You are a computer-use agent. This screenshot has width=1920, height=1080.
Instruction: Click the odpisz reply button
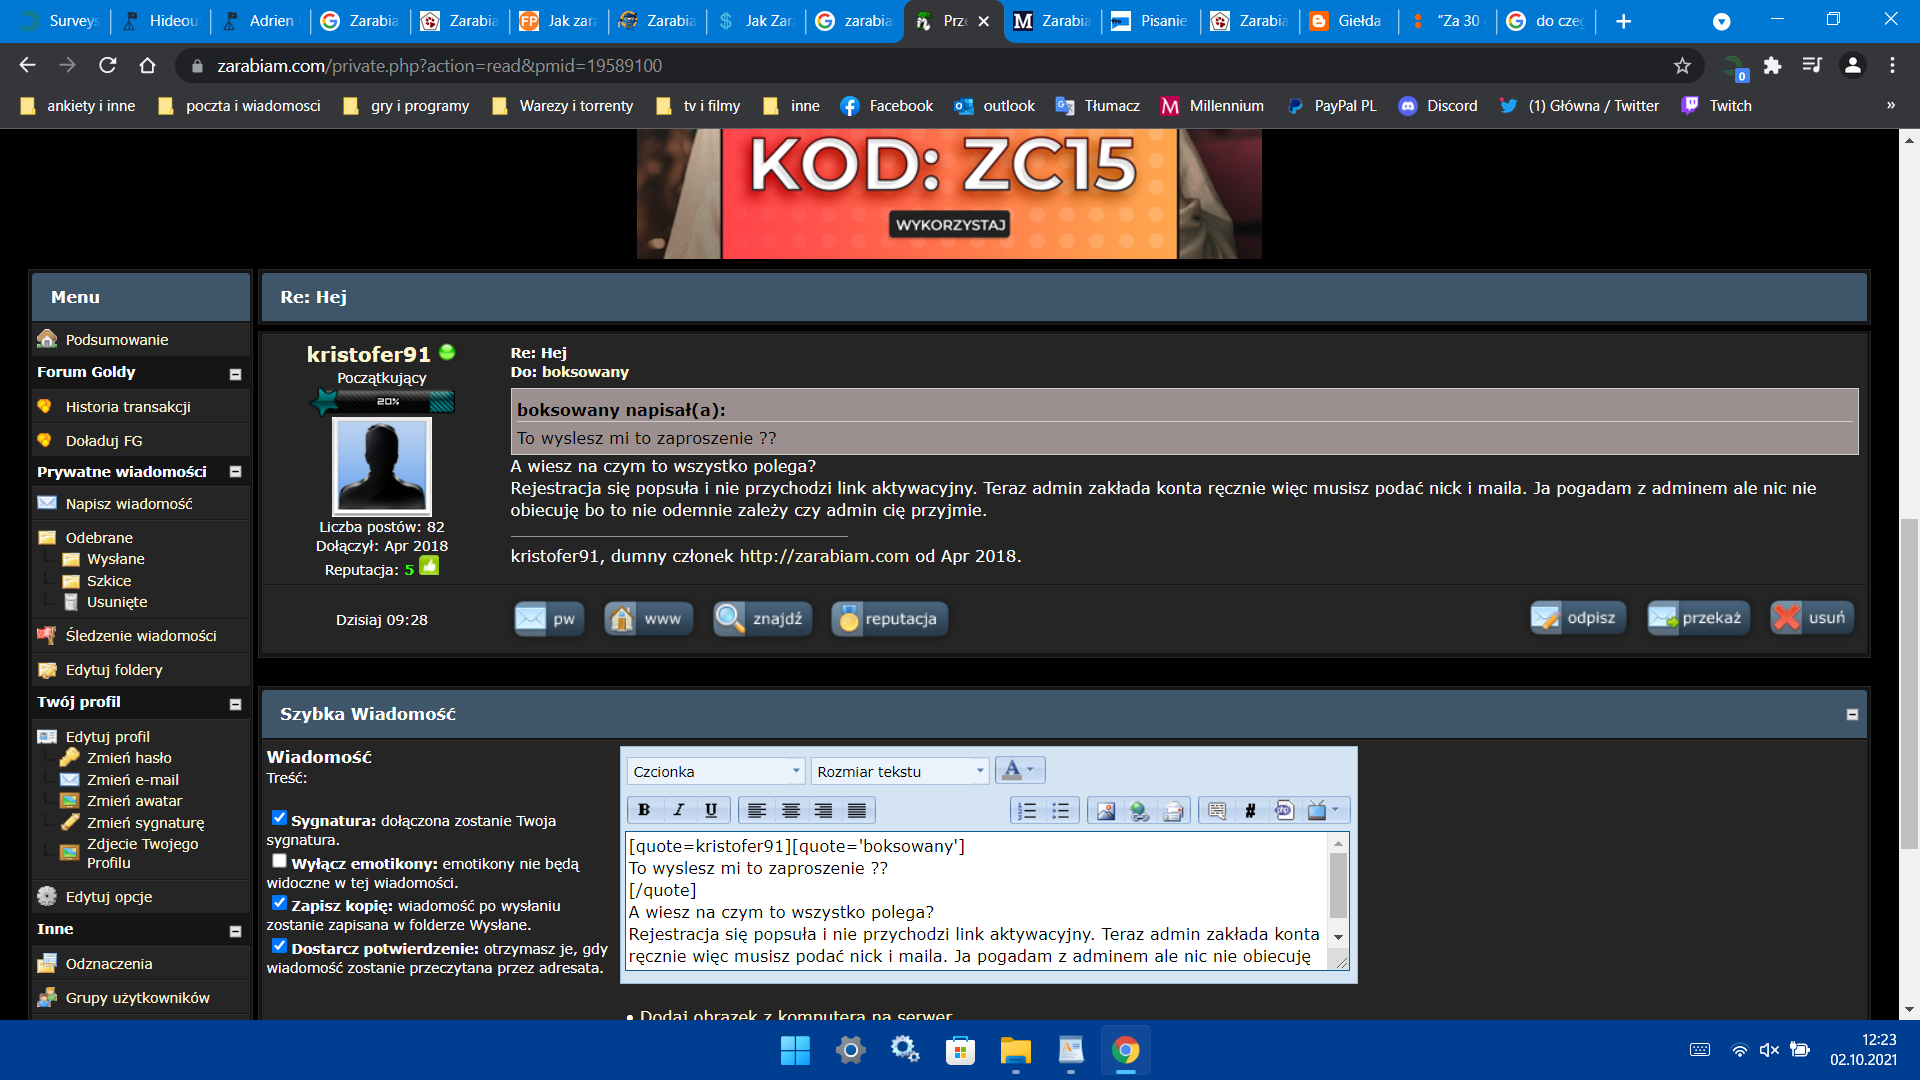[x=1578, y=618]
